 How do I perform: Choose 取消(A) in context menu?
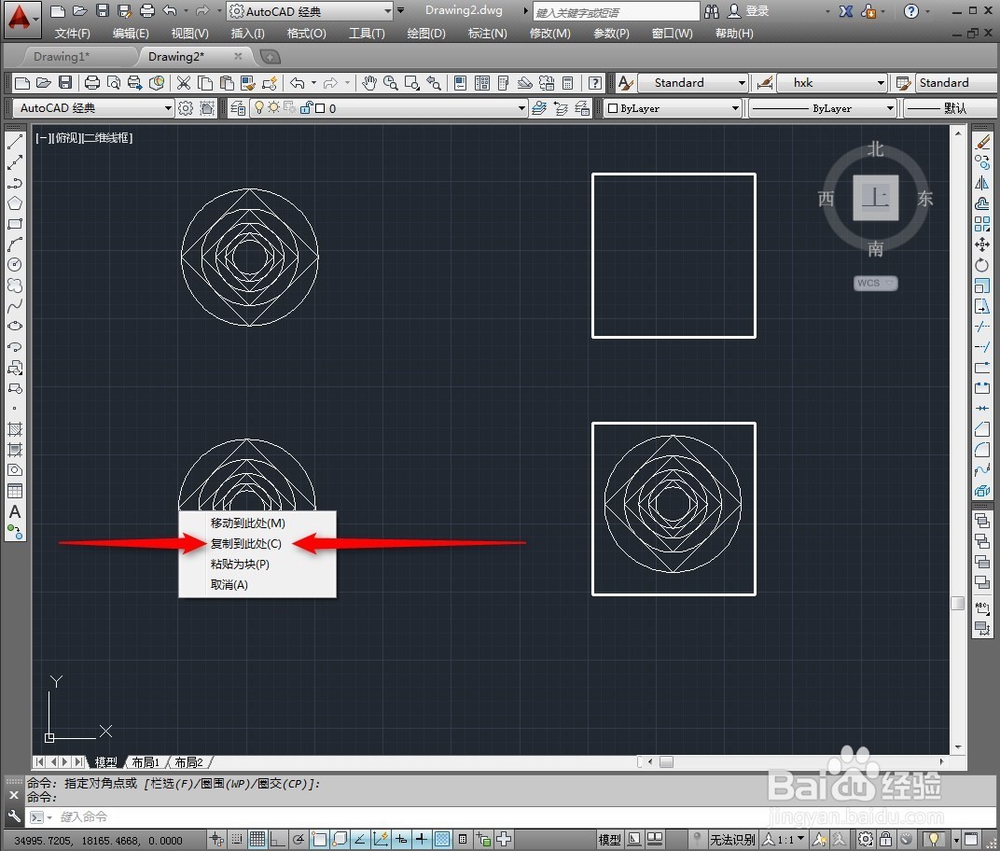229,585
